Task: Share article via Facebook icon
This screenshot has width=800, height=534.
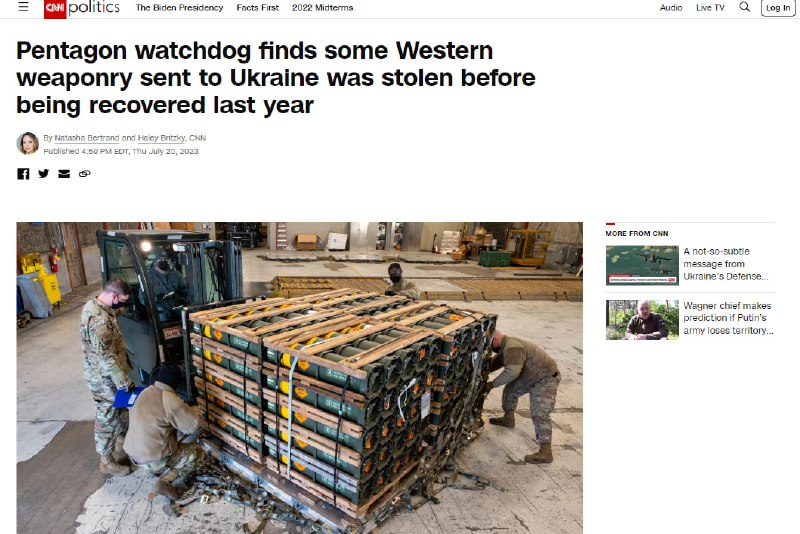Action: pos(23,174)
